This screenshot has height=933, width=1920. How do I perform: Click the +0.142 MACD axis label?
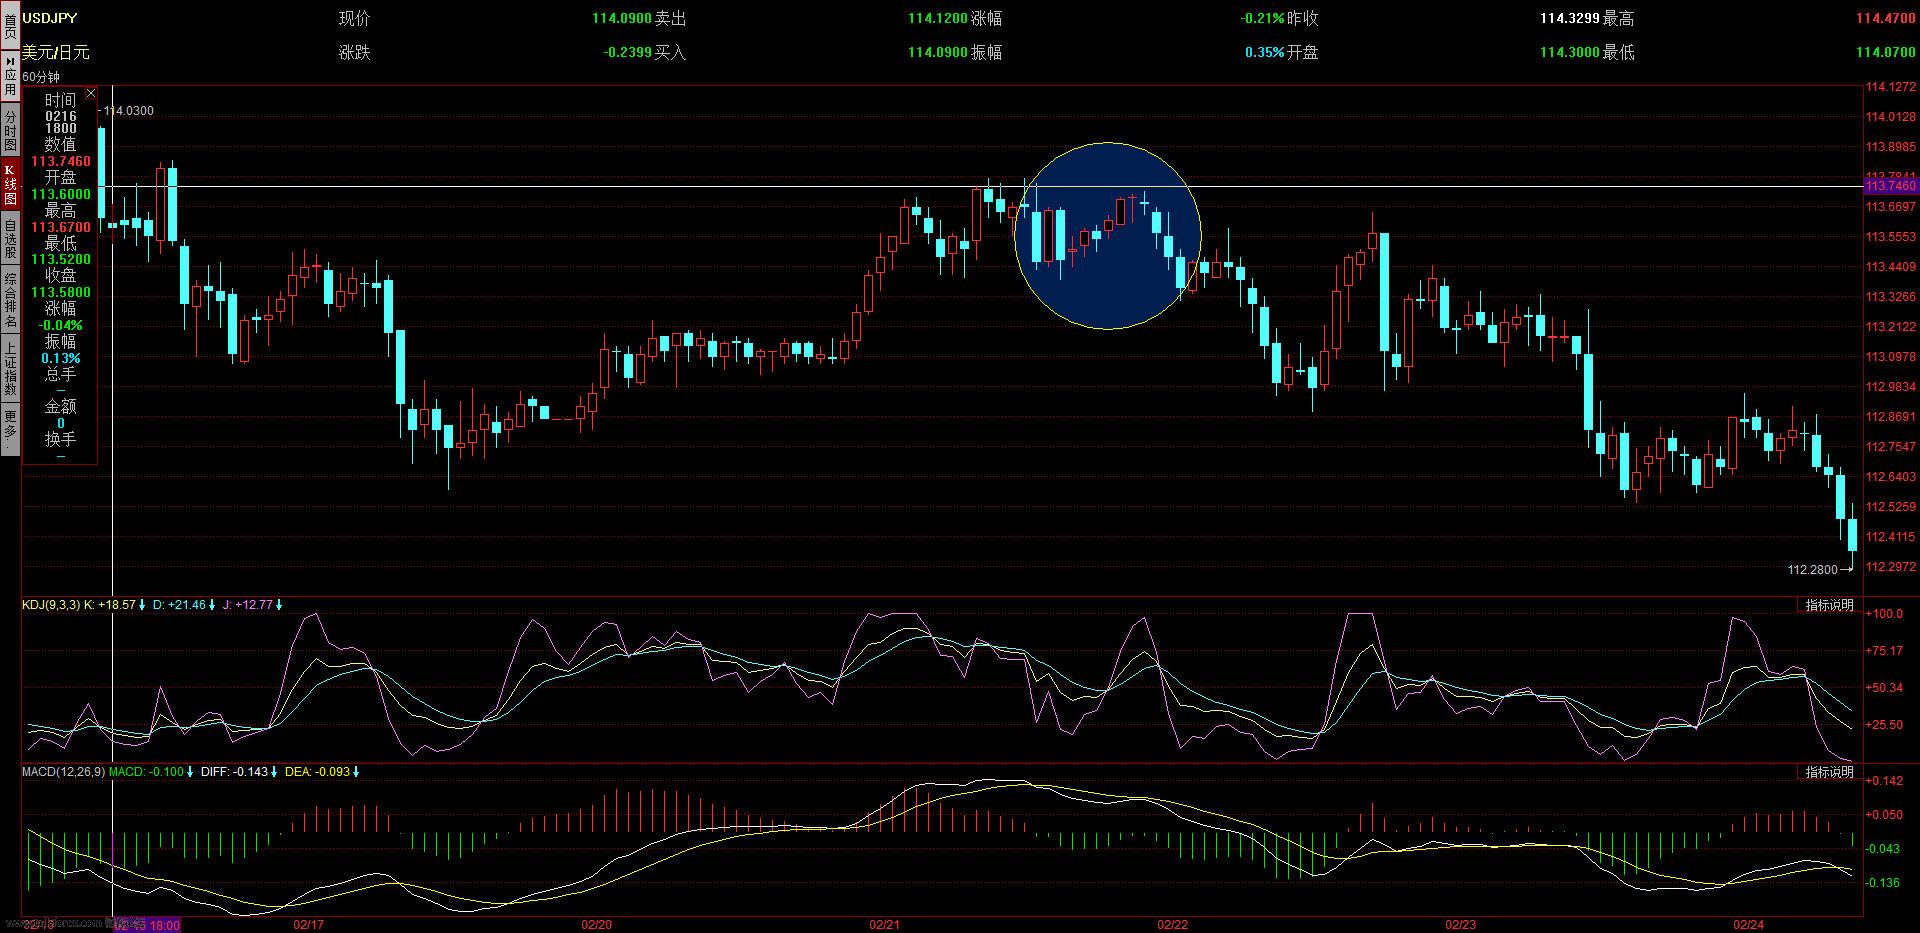pos(1885,781)
